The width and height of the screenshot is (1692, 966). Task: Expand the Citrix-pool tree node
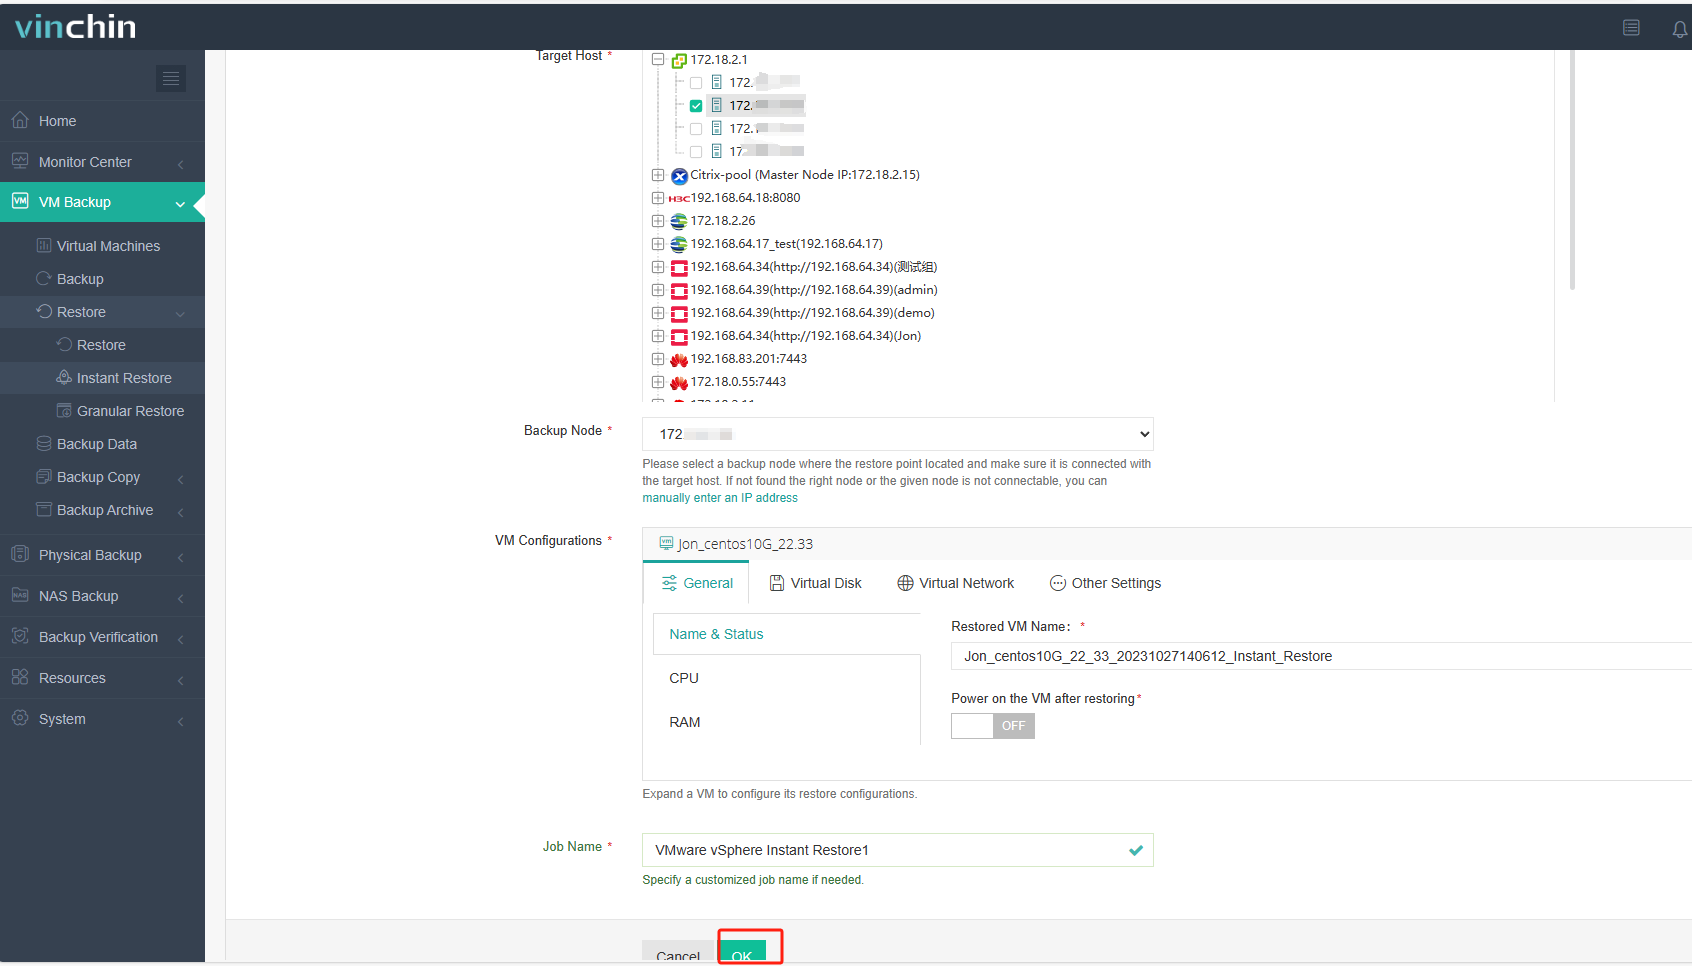pos(658,175)
